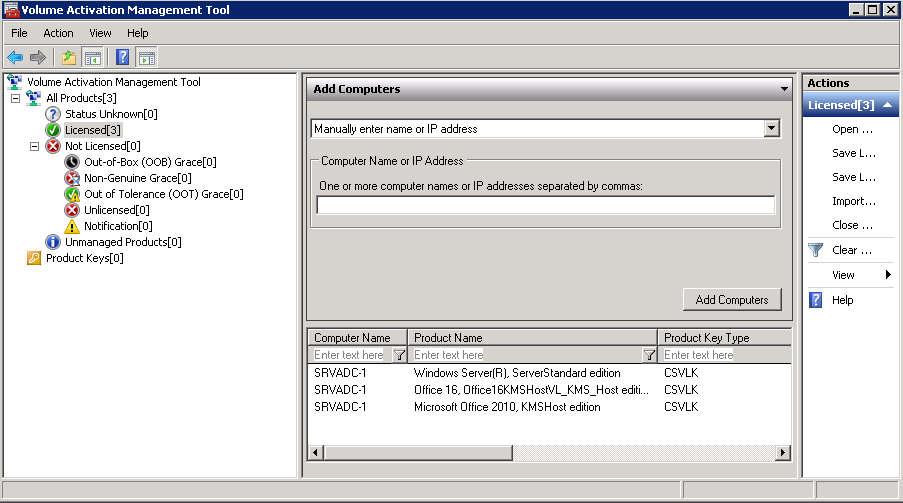Image resolution: width=903 pixels, height=503 pixels.
Task: Toggle the Show/Hide Action Pane icon
Action: click(x=147, y=58)
